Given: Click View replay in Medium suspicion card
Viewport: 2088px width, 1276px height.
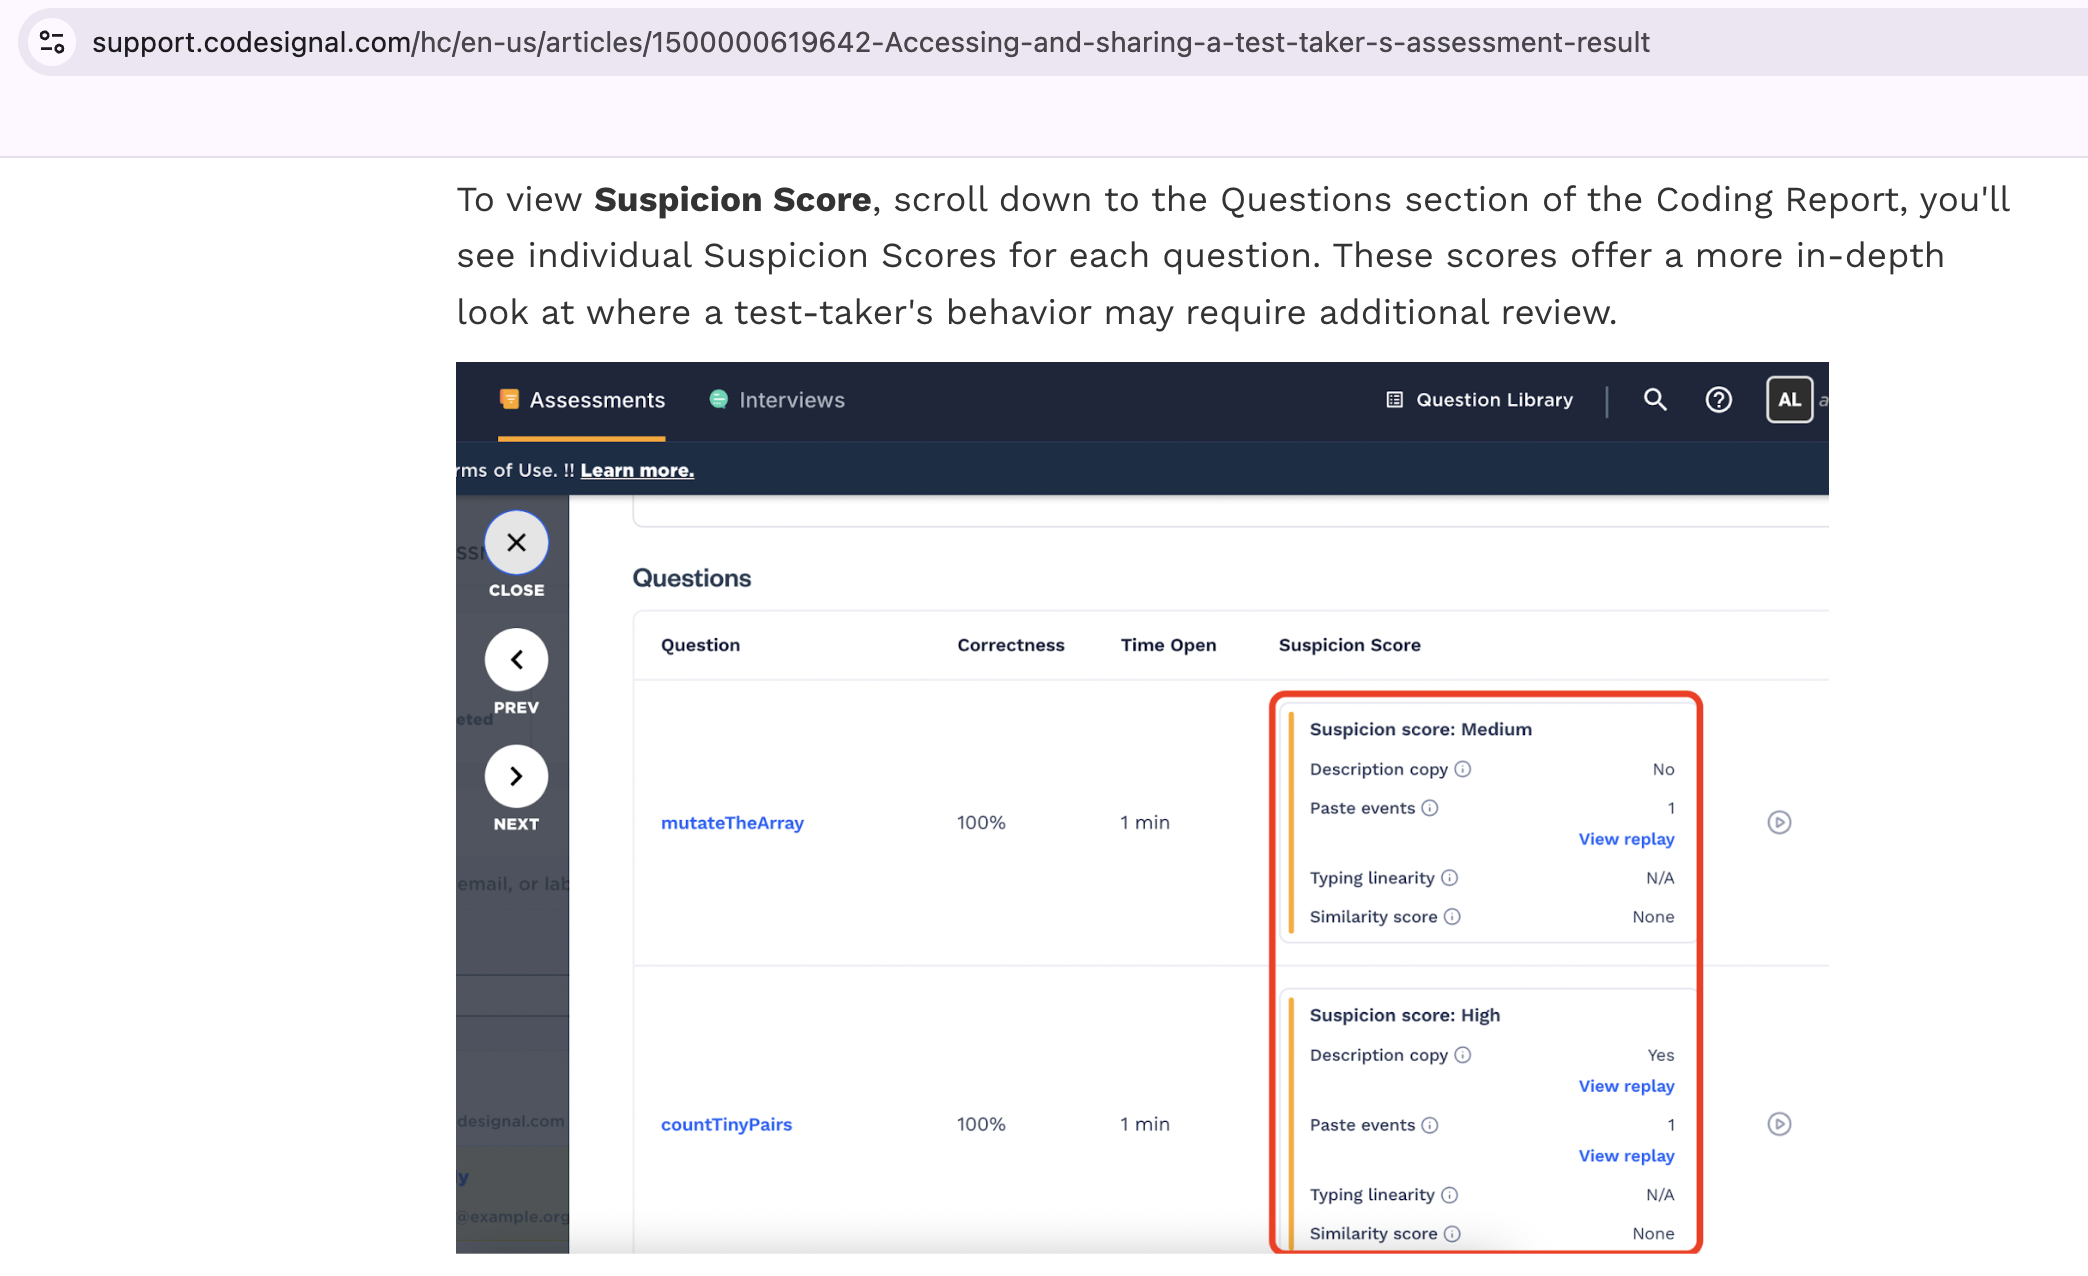Looking at the screenshot, I should pyautogui.click(x=1626, y=839).
